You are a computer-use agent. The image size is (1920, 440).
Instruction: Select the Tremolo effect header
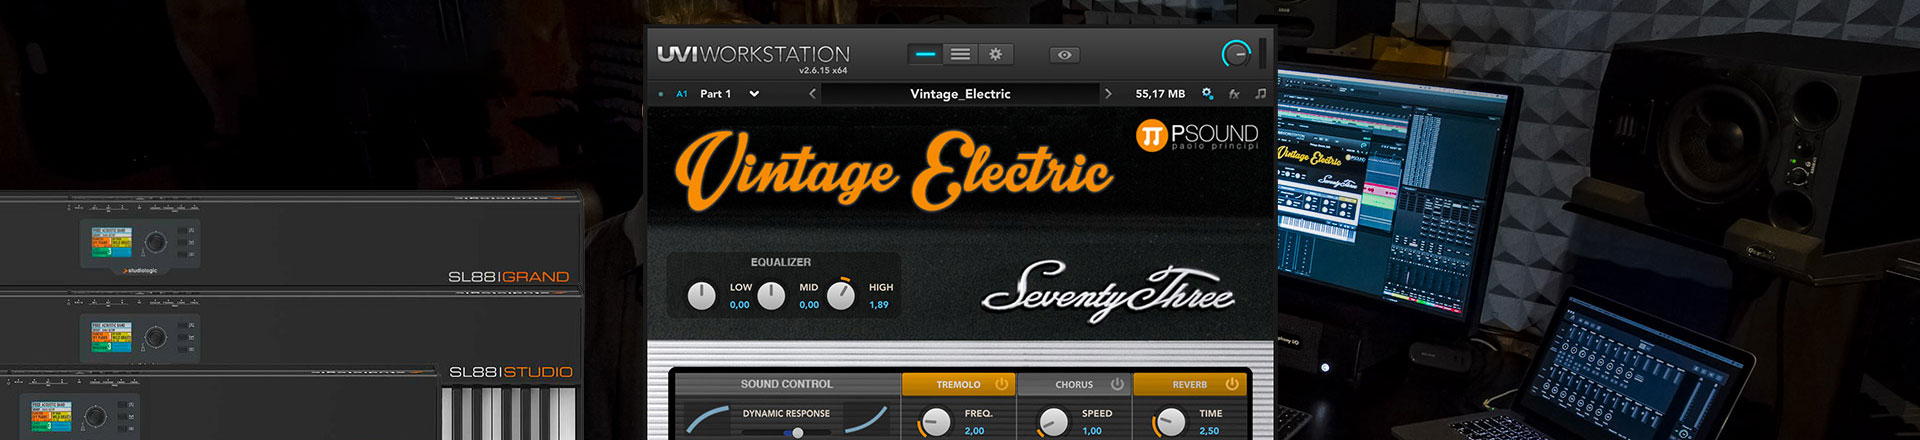(958, 384)
